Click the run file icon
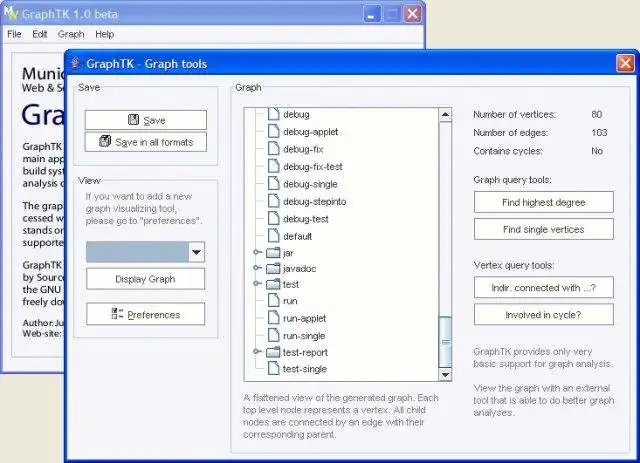The image size is (640, 463). pyautogui.click(x=273, y=301)
